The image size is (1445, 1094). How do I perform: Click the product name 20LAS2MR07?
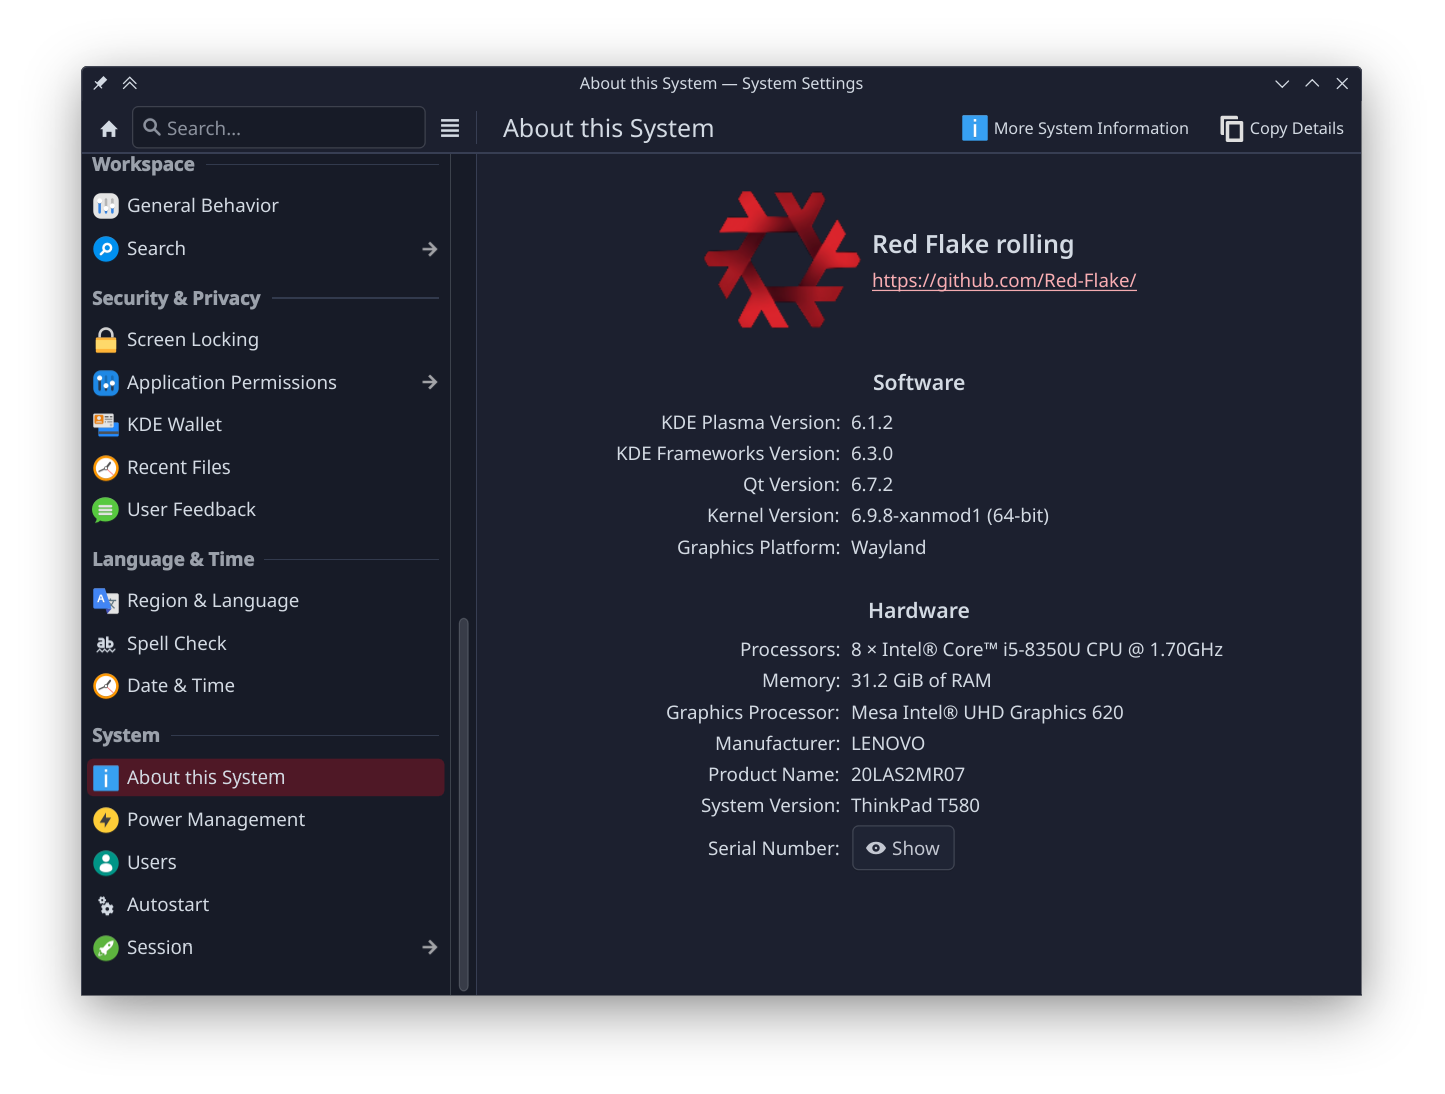[x=908, y=775]
